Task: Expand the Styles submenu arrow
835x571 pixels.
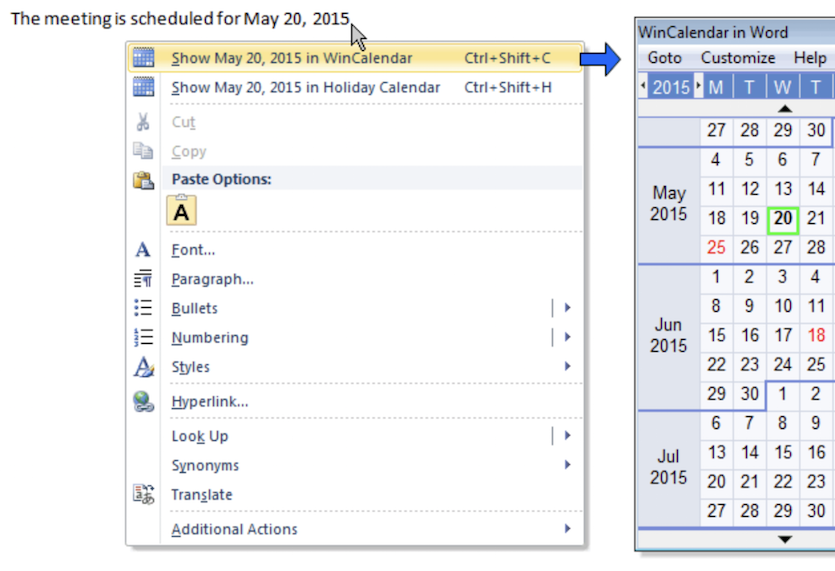Action: 568,366
